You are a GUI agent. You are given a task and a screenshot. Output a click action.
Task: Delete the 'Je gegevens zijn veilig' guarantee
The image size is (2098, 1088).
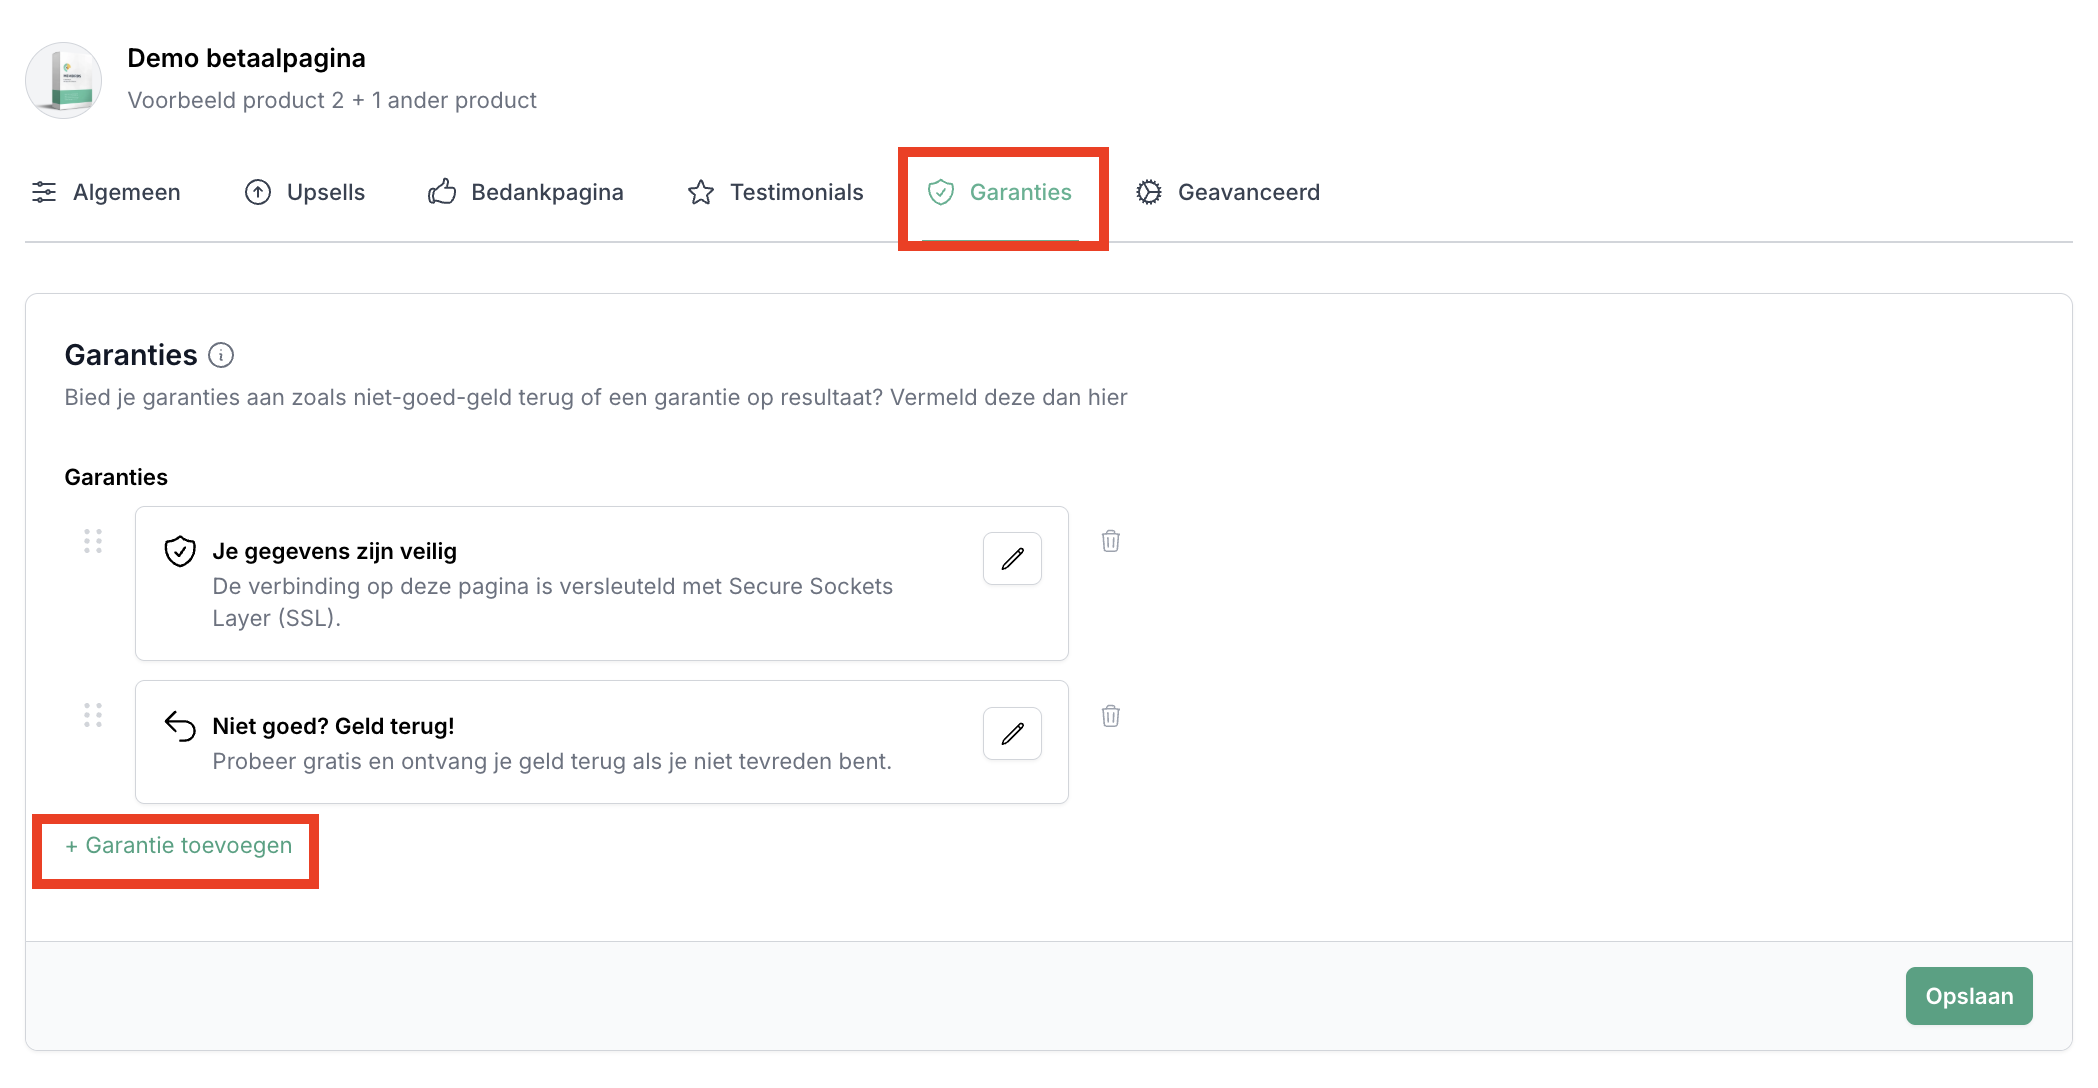1110,541
